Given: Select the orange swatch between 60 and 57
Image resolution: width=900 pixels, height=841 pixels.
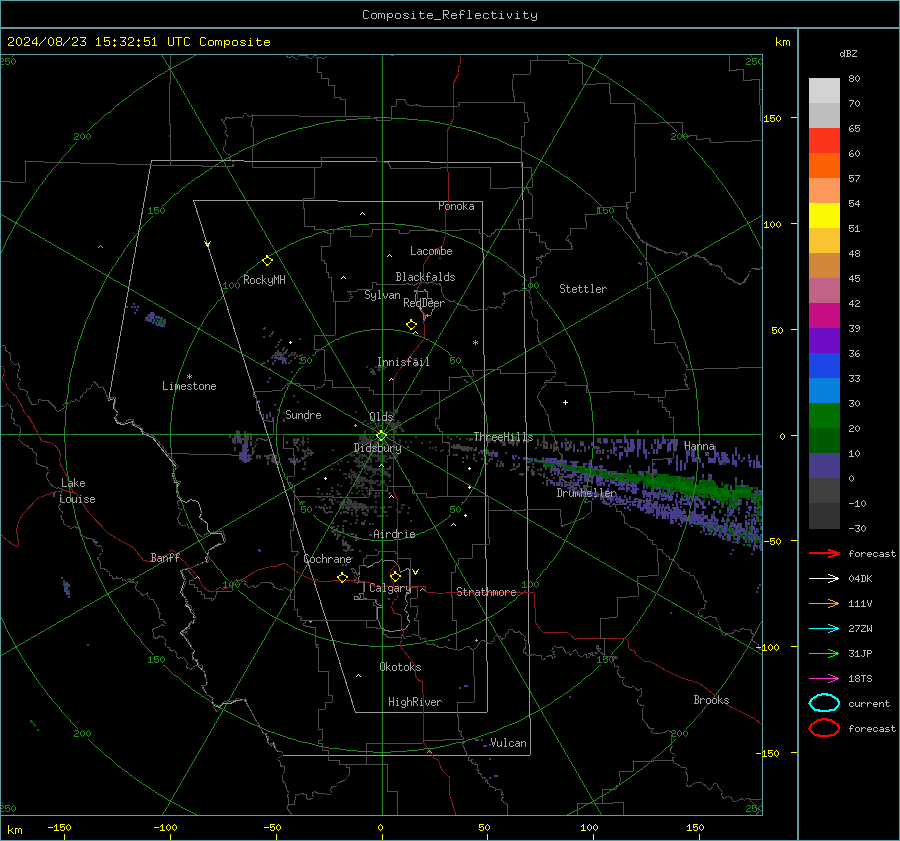Looking at the screenshot, I should point(824,166).
